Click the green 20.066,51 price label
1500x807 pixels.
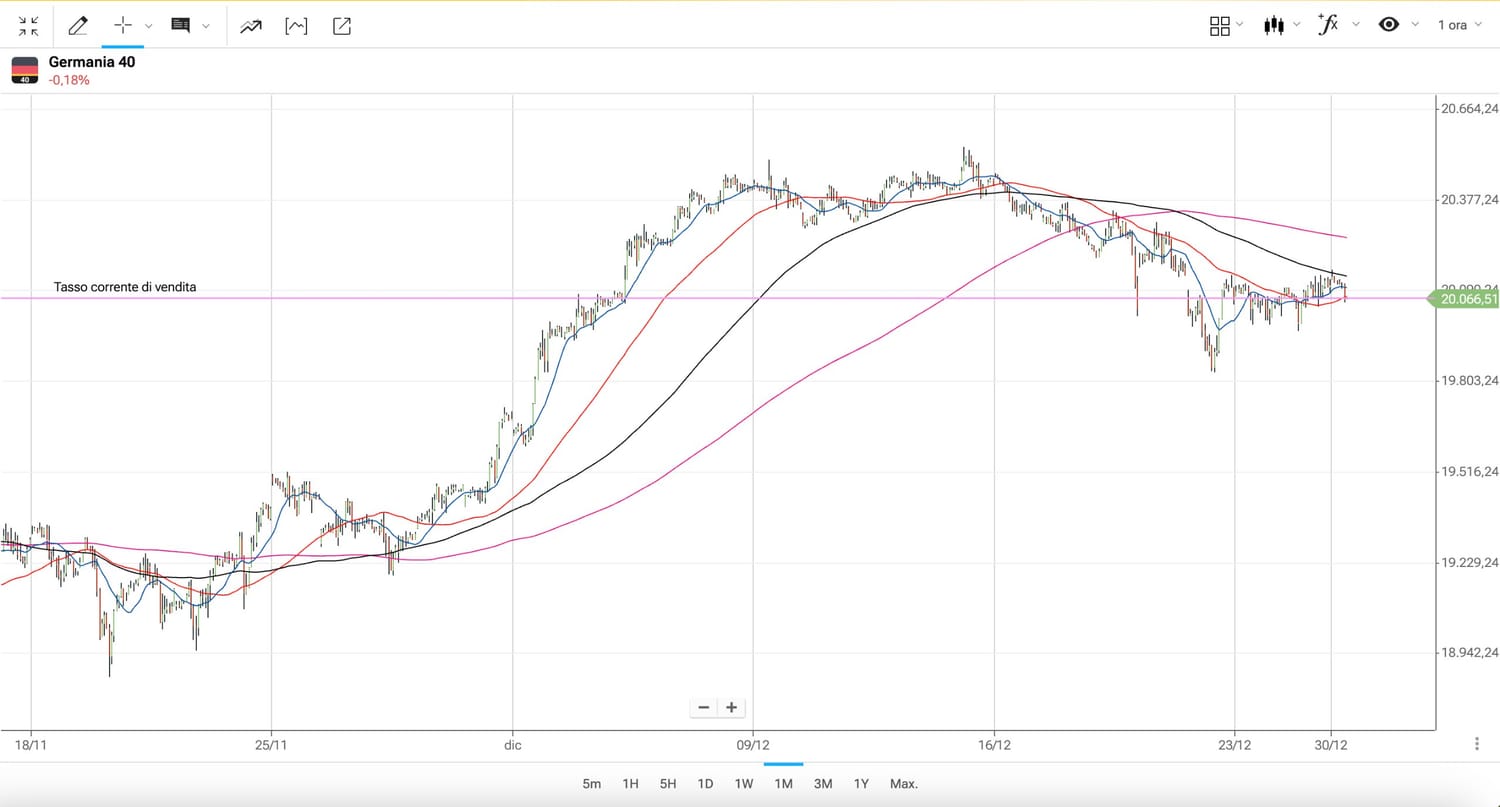pos(1468,298)
